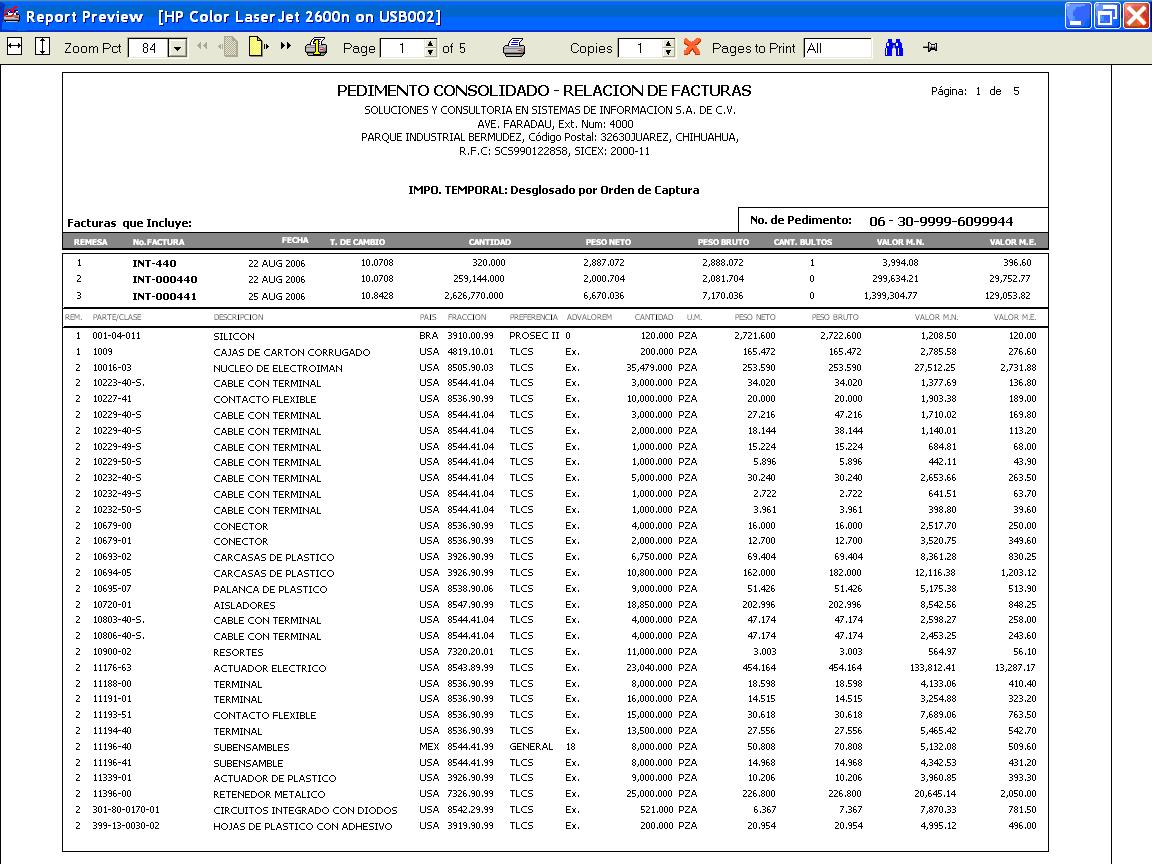Go to the next page icon
Screen dimensions: 1152x864
(x=258, y=47)
